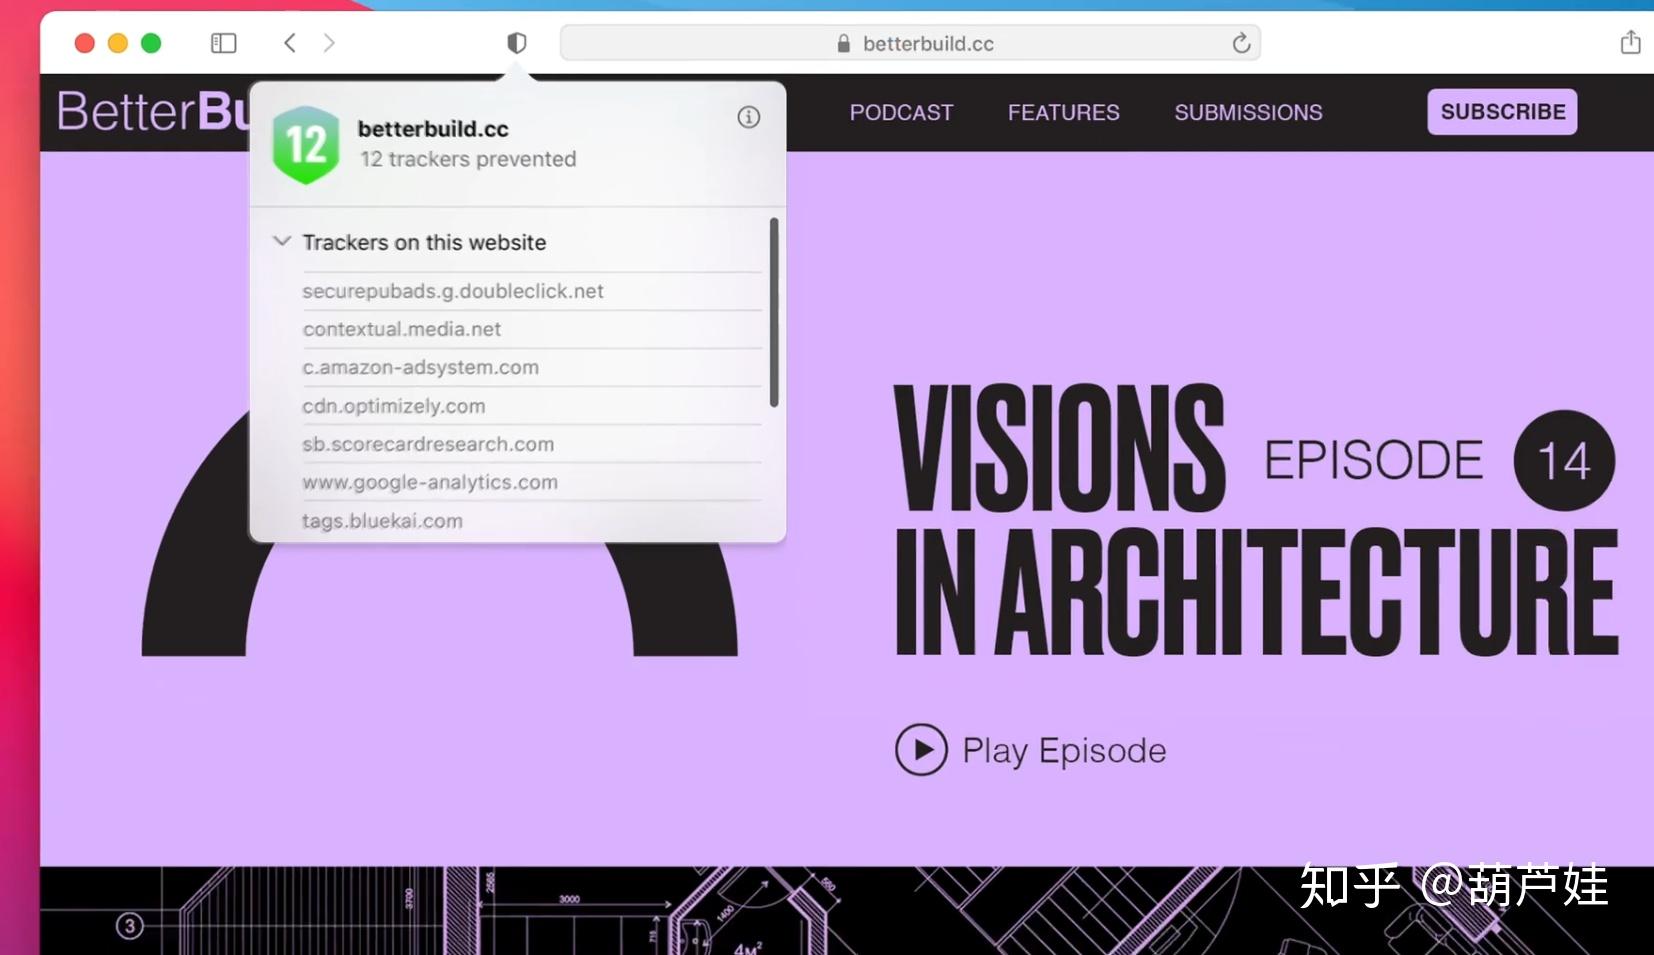Image resolution: width=1654 pixels, height=955 pixels.
Task: Click the green 12 shield badge
Action: (x=306, y=145)
